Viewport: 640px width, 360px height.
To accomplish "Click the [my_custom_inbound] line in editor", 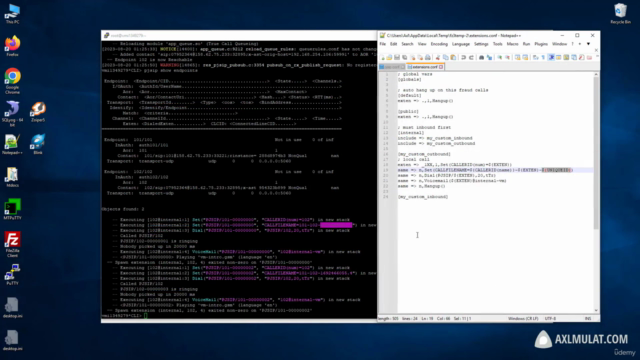I will 423,197.
